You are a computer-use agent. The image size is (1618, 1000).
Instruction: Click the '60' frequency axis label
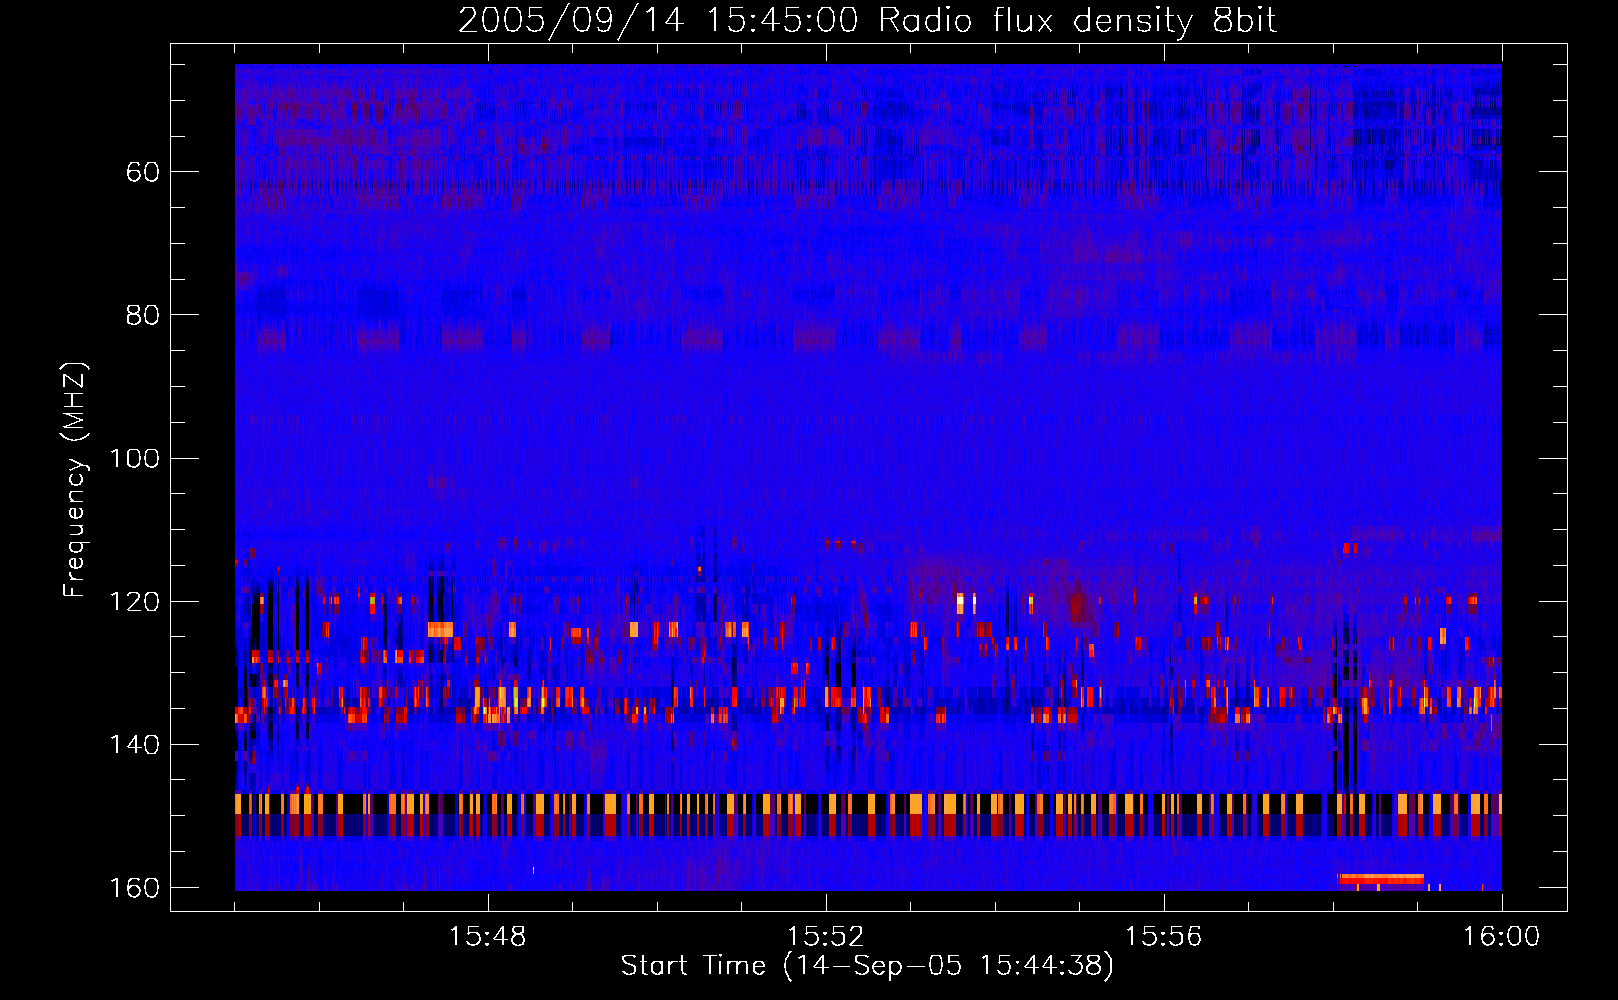point(144,172)
